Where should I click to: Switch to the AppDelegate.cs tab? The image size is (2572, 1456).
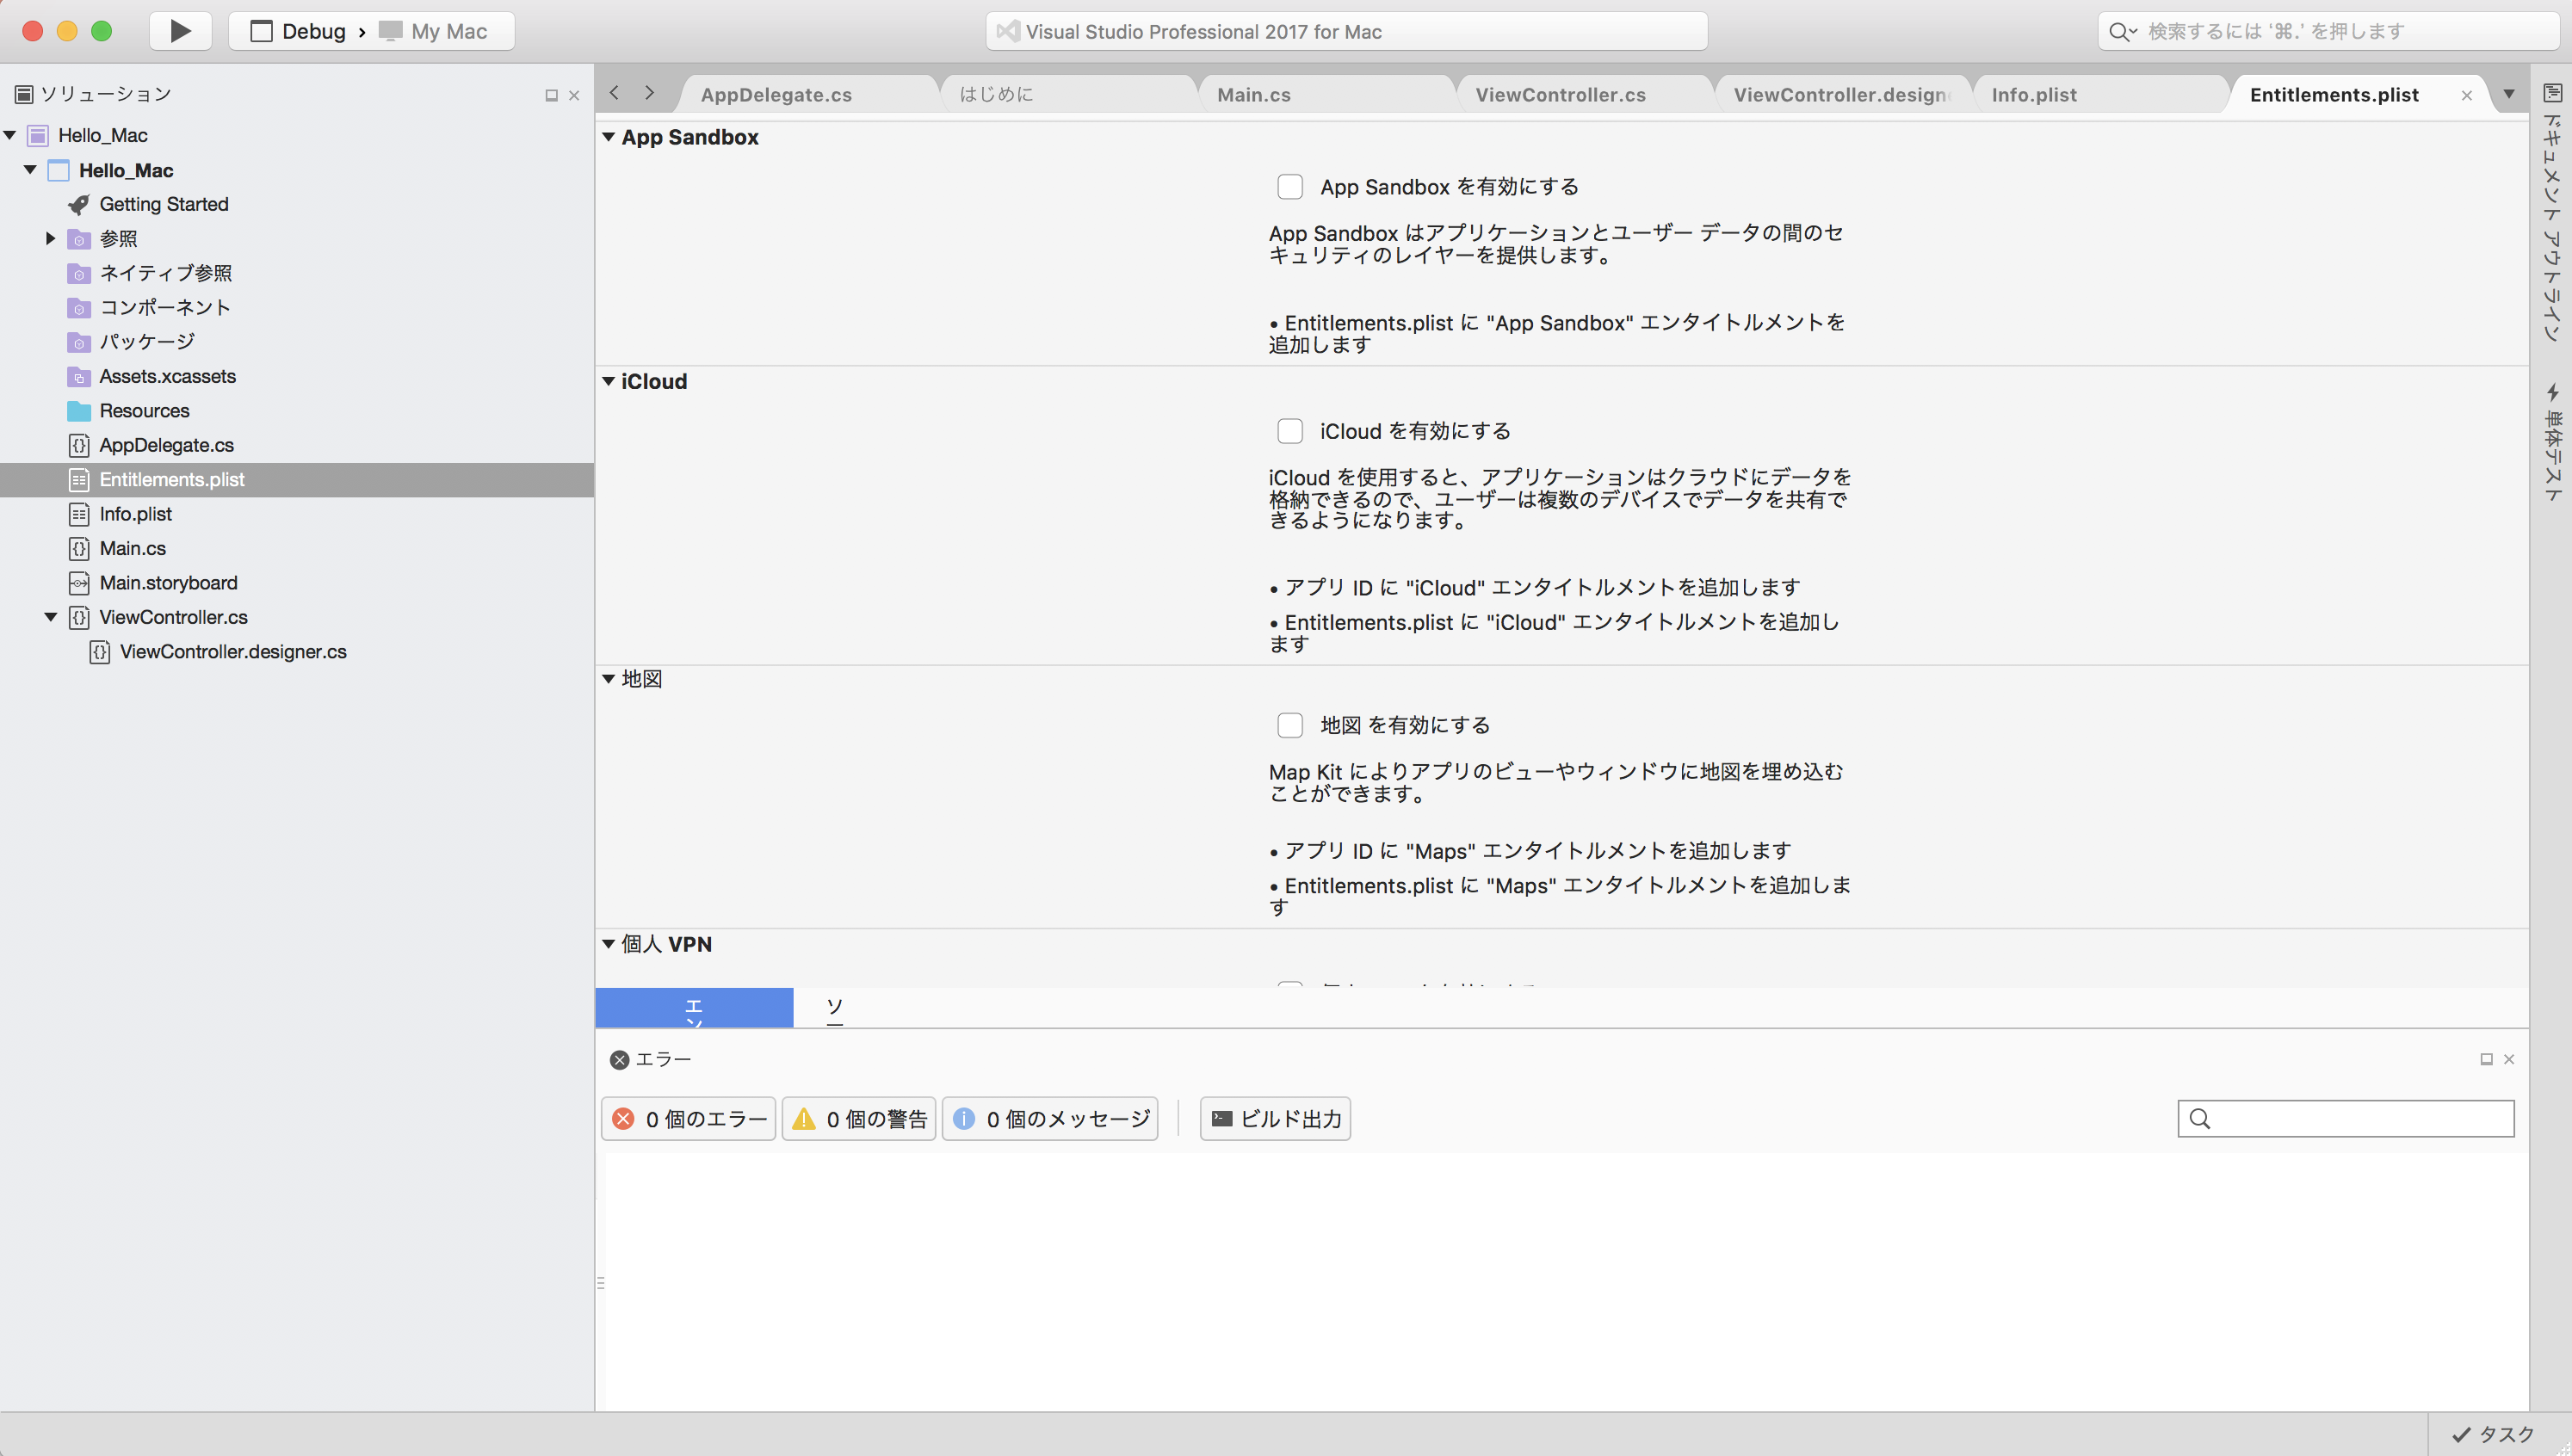tap(776, 95)
